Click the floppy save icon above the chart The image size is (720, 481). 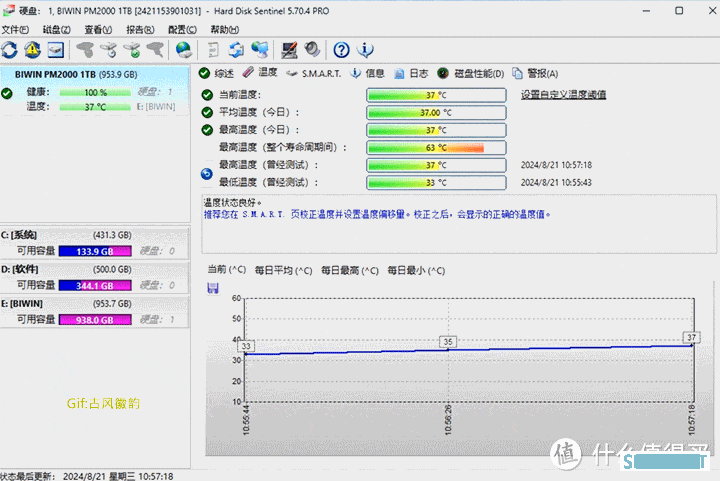pos(213,288)
